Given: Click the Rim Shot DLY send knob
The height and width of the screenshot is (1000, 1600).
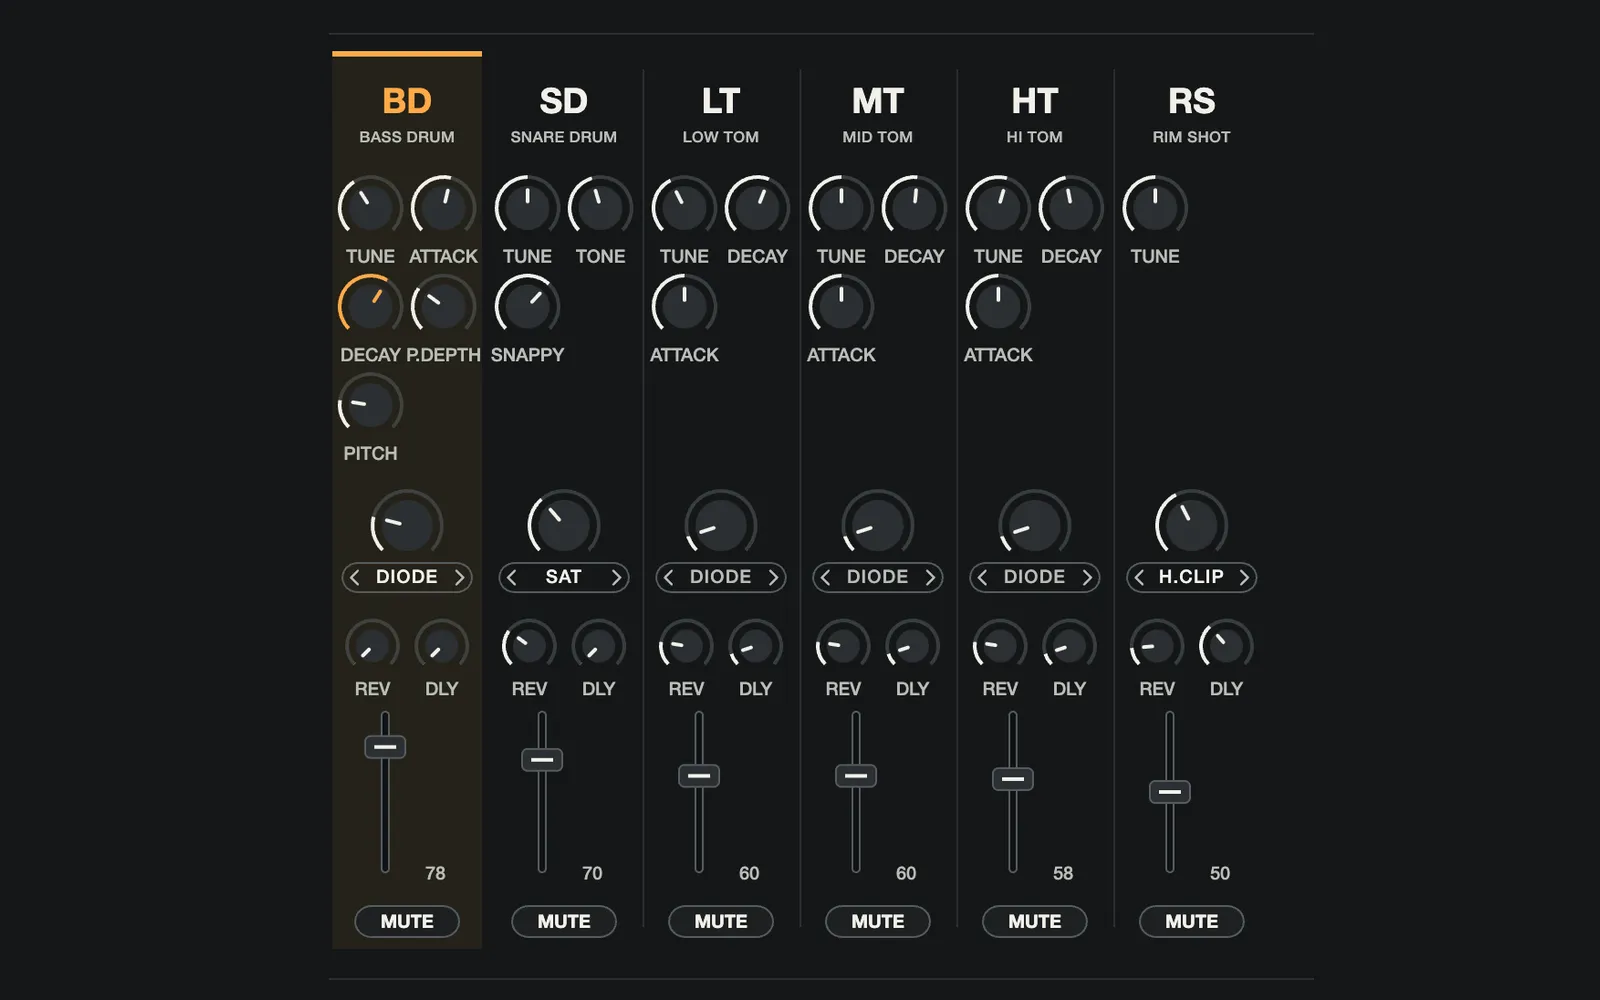Looking at the screenshot, I should (x=1226, y=647).
